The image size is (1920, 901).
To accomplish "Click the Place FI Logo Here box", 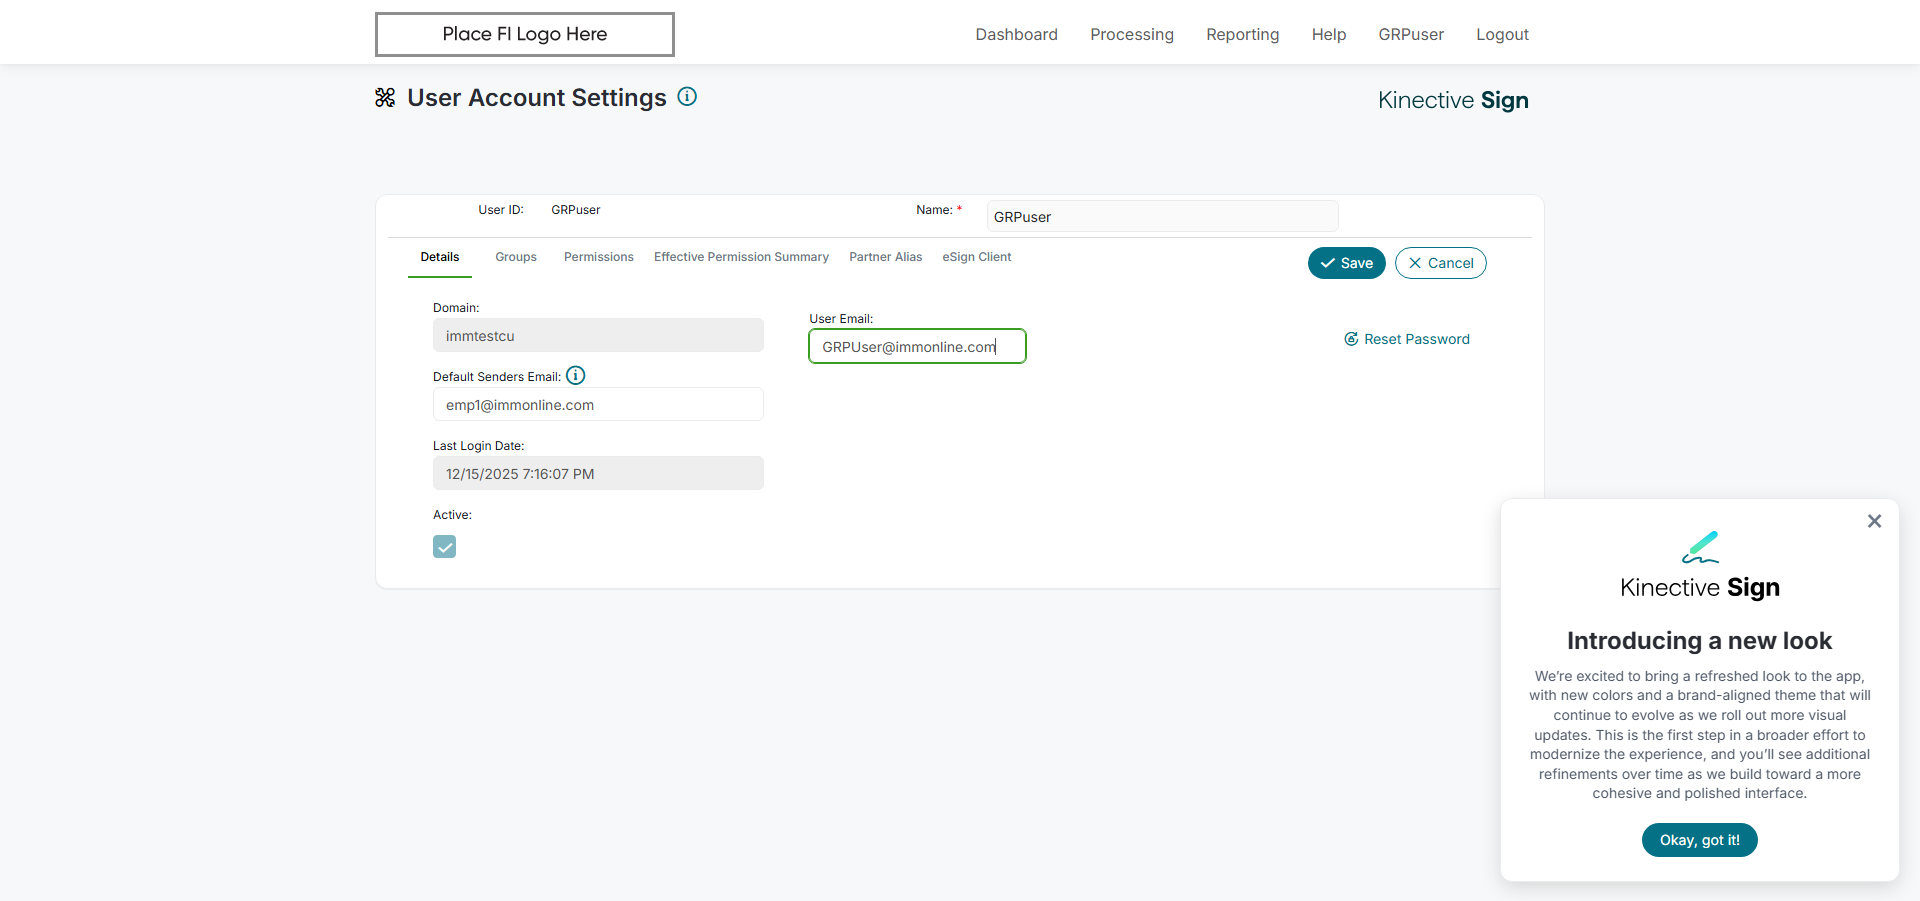I will pos(525,34).
